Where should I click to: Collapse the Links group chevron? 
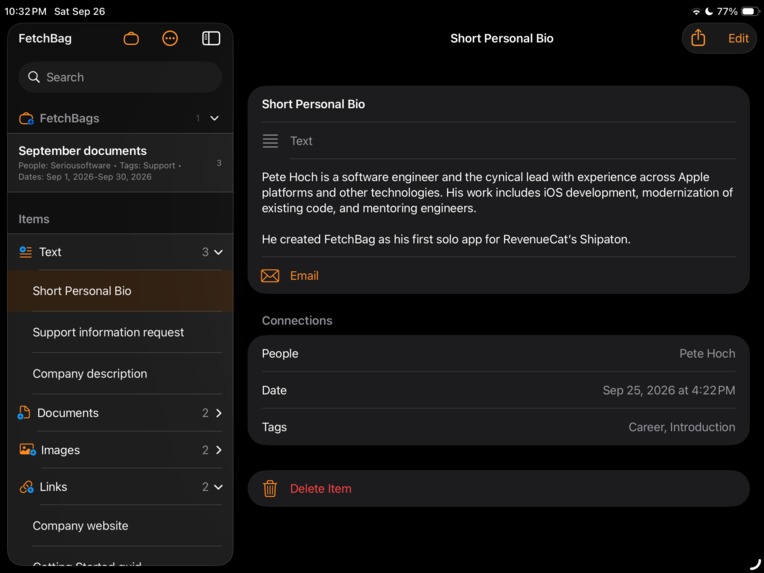pyautogui.click(x=218, y=487)
